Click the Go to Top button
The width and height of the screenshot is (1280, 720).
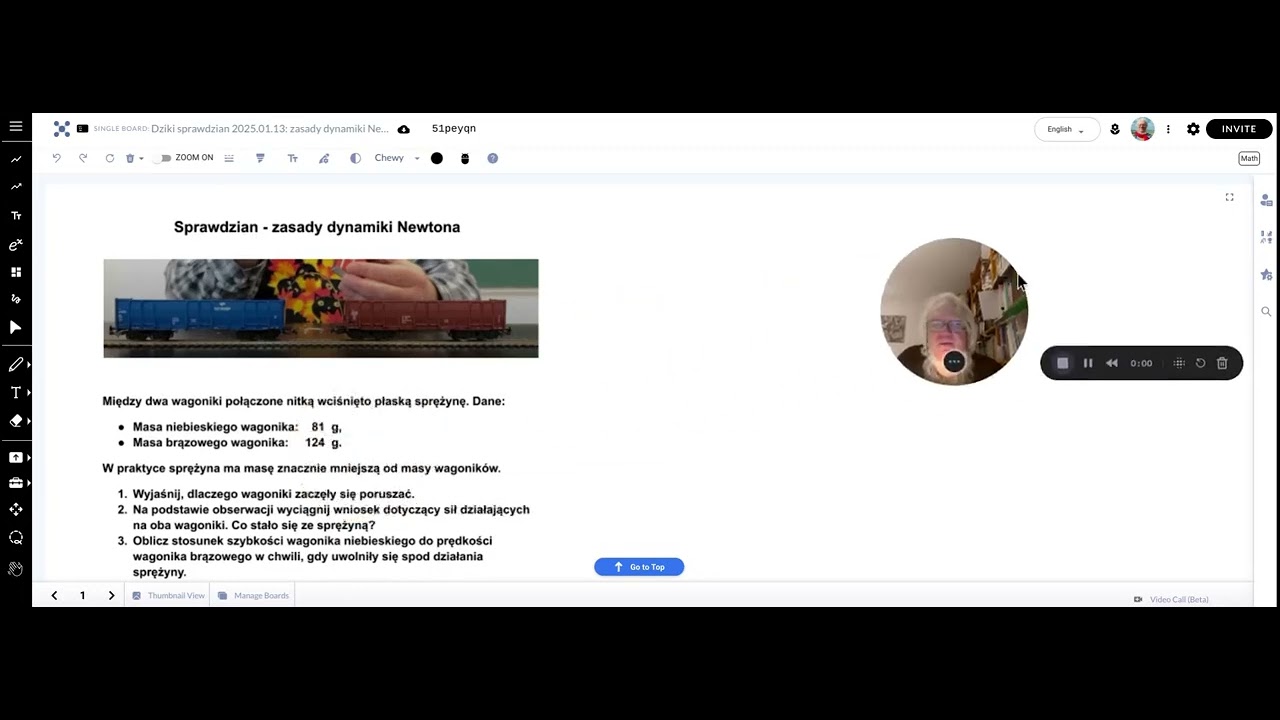[x=639, y=567]
